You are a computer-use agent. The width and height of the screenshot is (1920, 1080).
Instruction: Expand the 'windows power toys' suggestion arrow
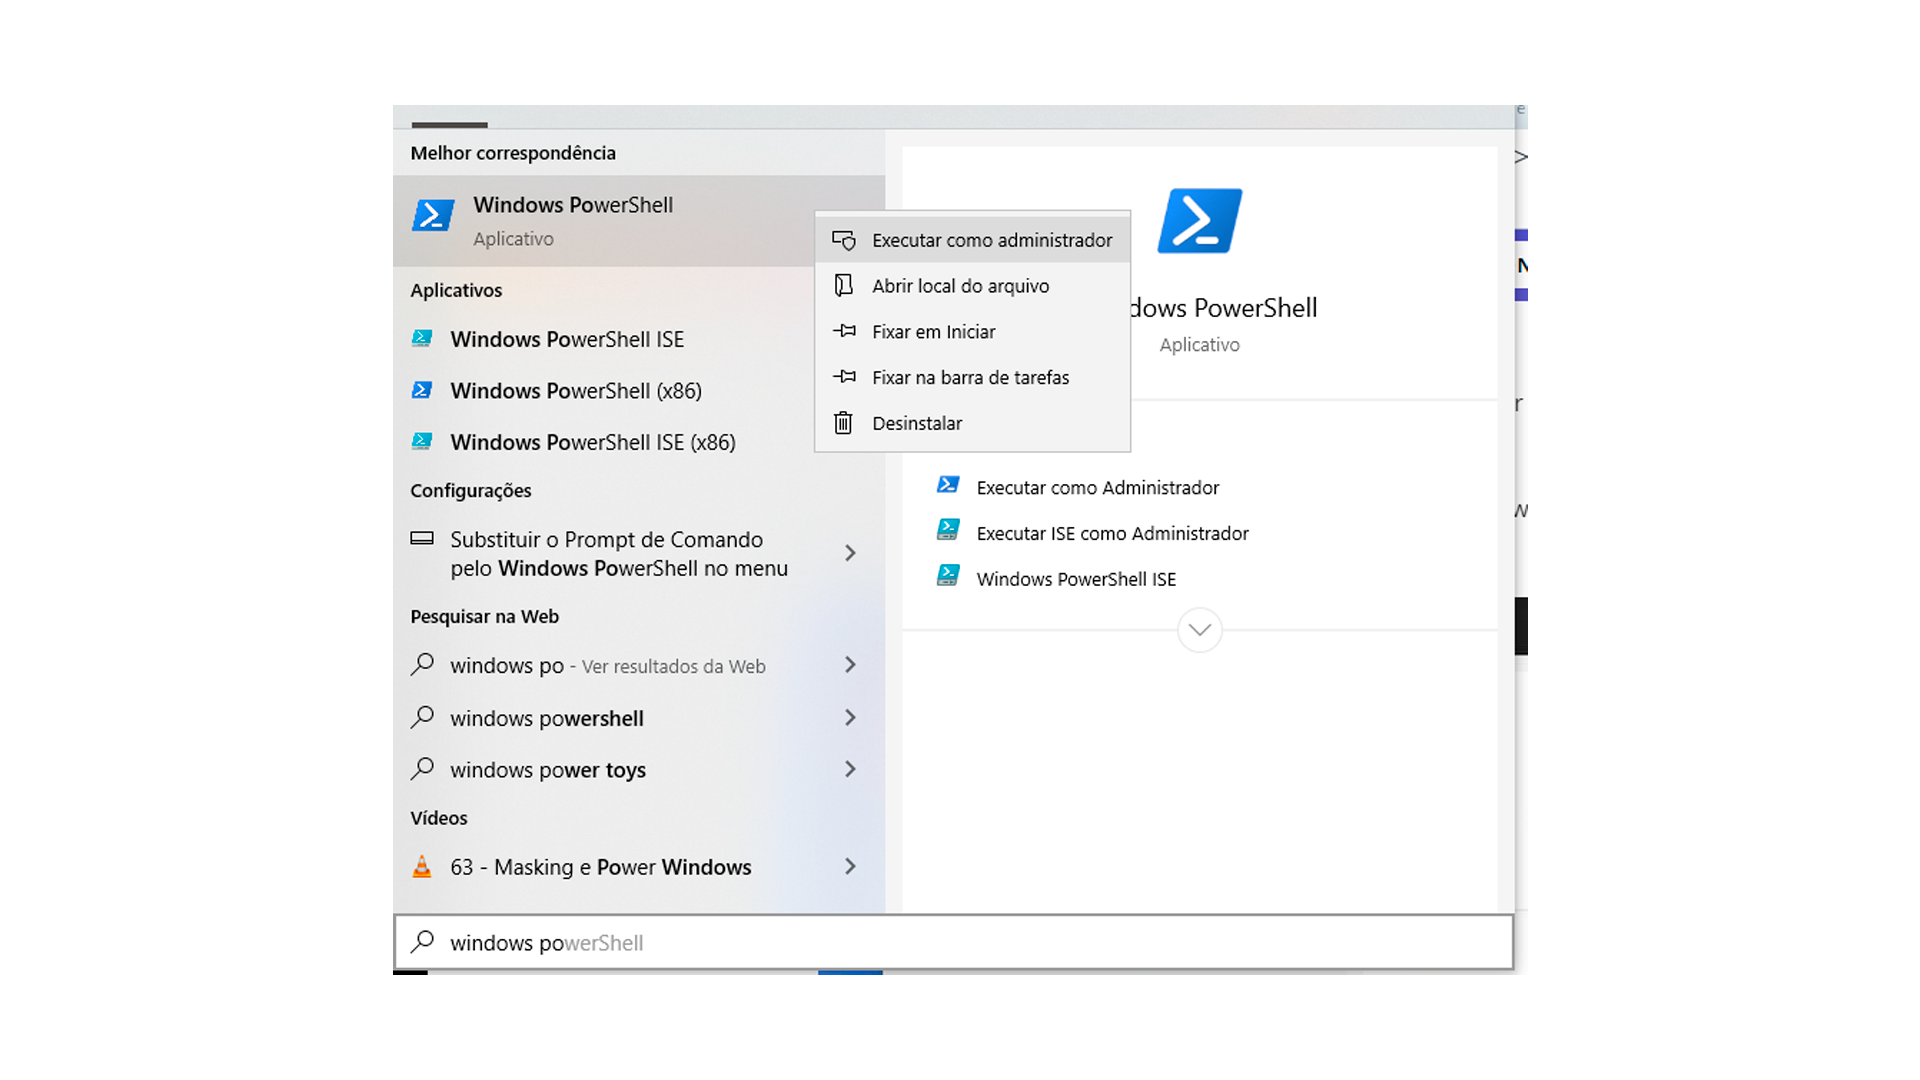850,769
